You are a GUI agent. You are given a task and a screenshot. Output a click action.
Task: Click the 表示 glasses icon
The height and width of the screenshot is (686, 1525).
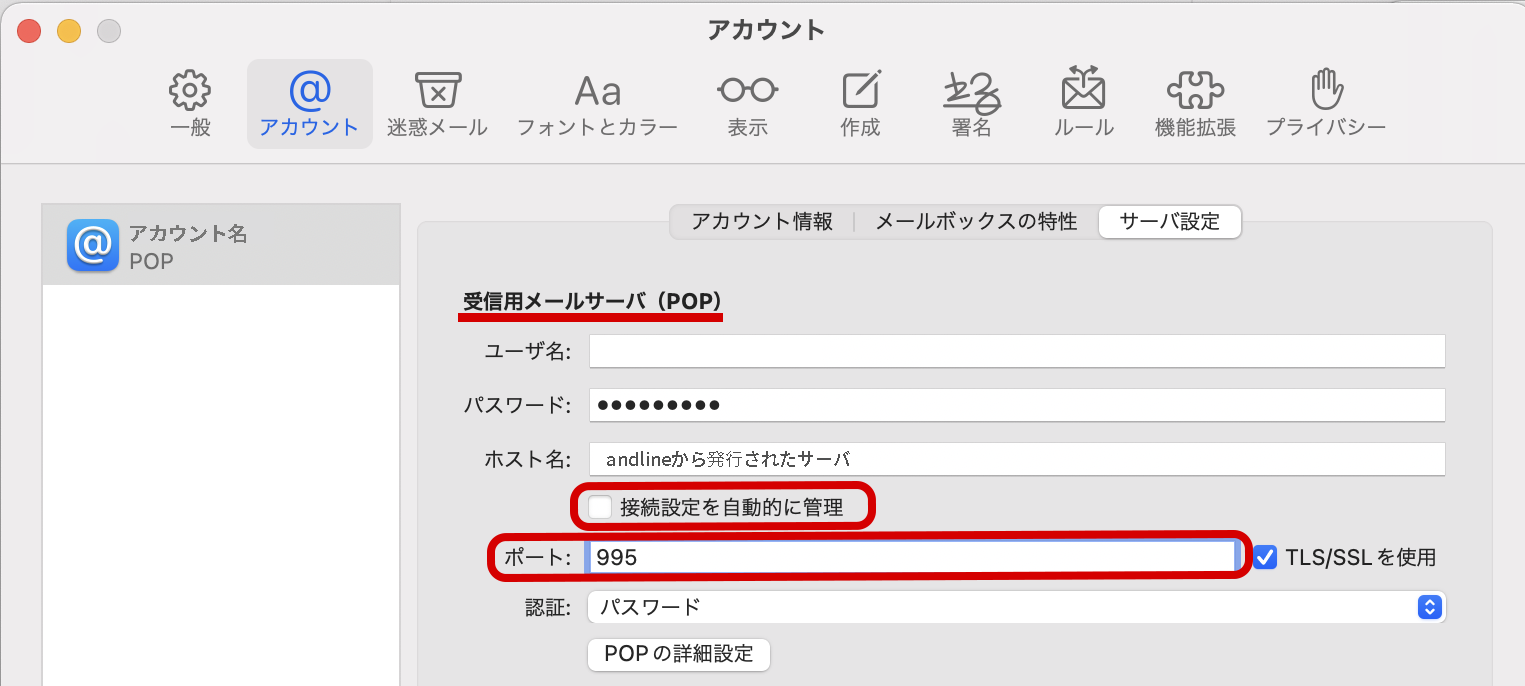tap(747, 92)
